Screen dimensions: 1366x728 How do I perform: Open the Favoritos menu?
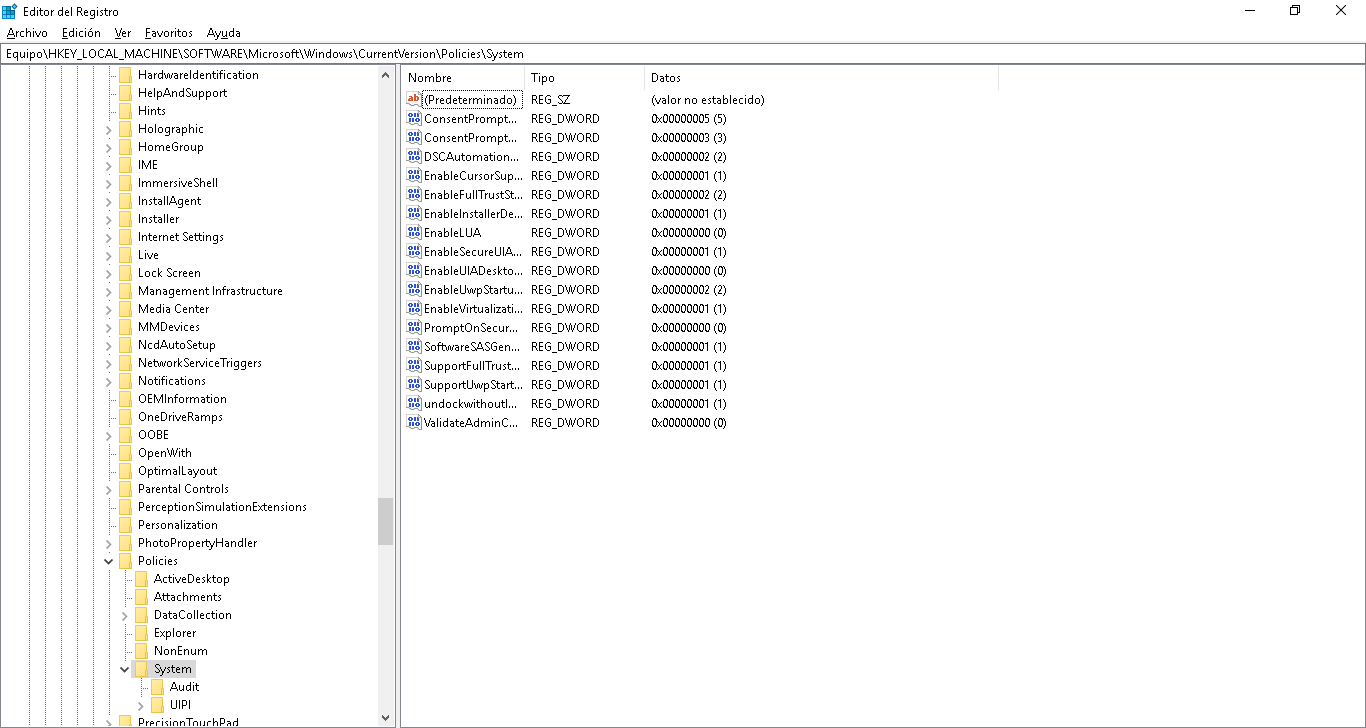point(168,33)
